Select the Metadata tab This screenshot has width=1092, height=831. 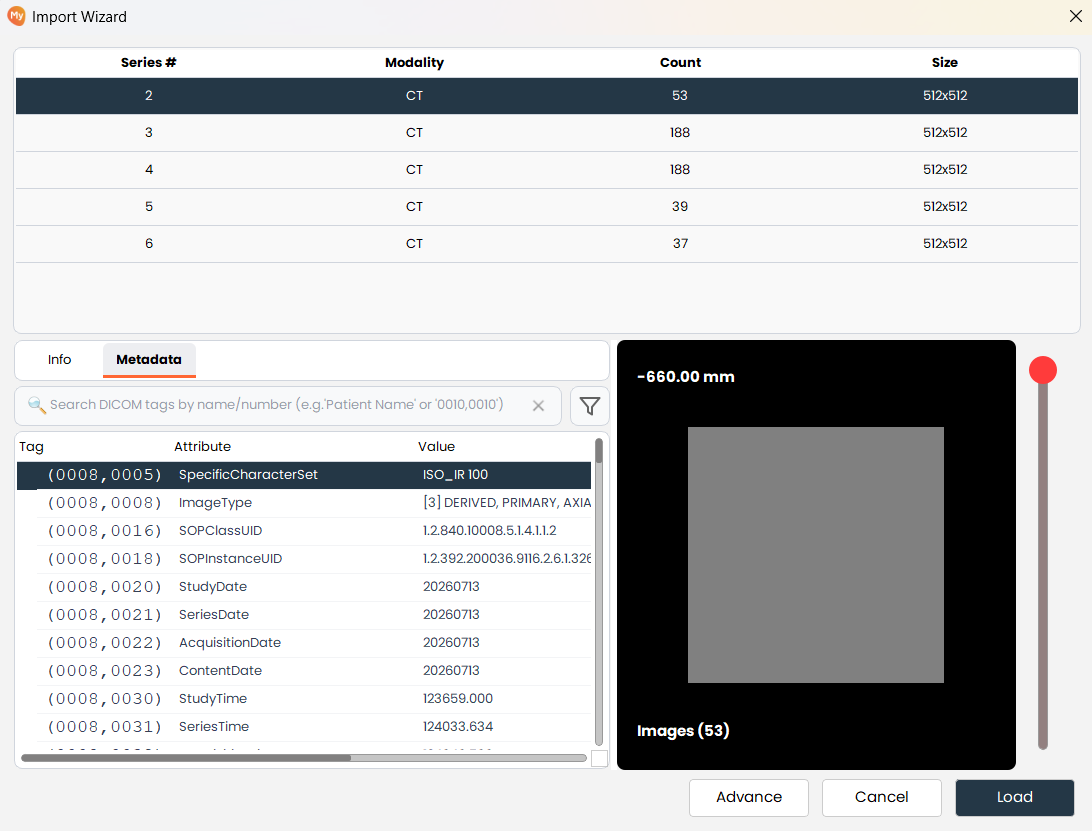(x=149, y=359)
